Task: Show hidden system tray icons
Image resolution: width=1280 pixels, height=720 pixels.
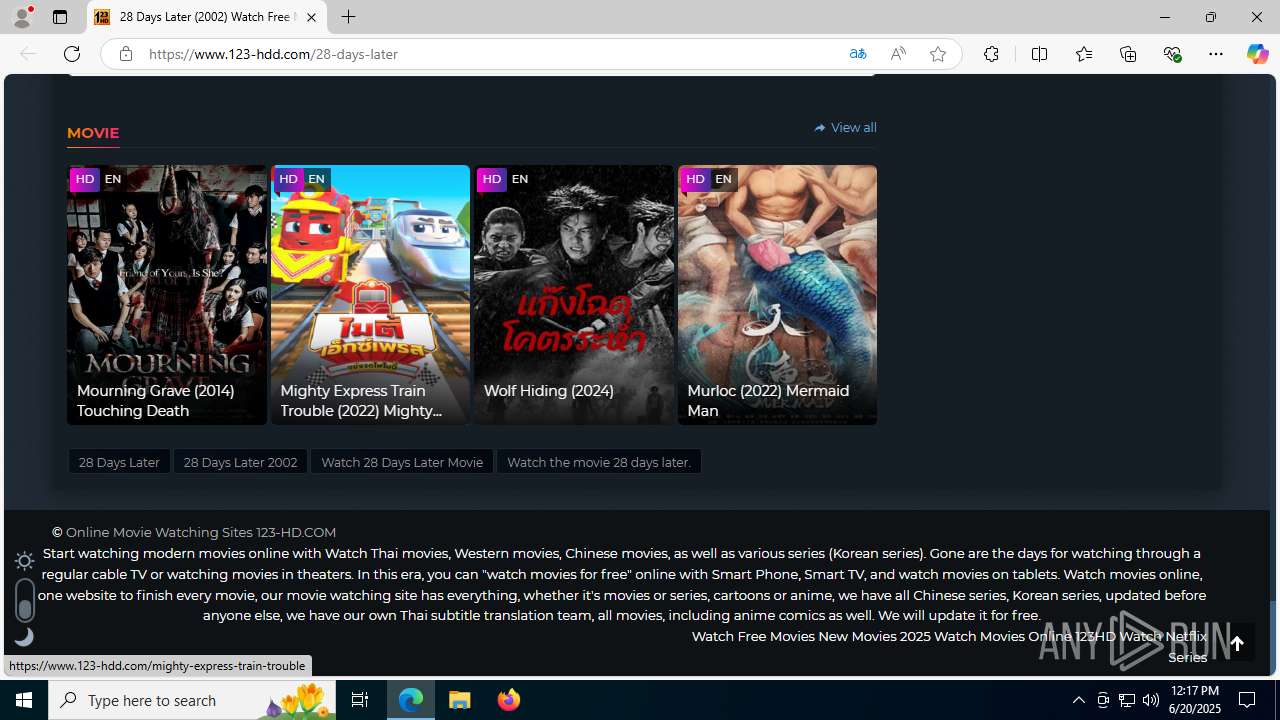Action: tap(1078, 700)
